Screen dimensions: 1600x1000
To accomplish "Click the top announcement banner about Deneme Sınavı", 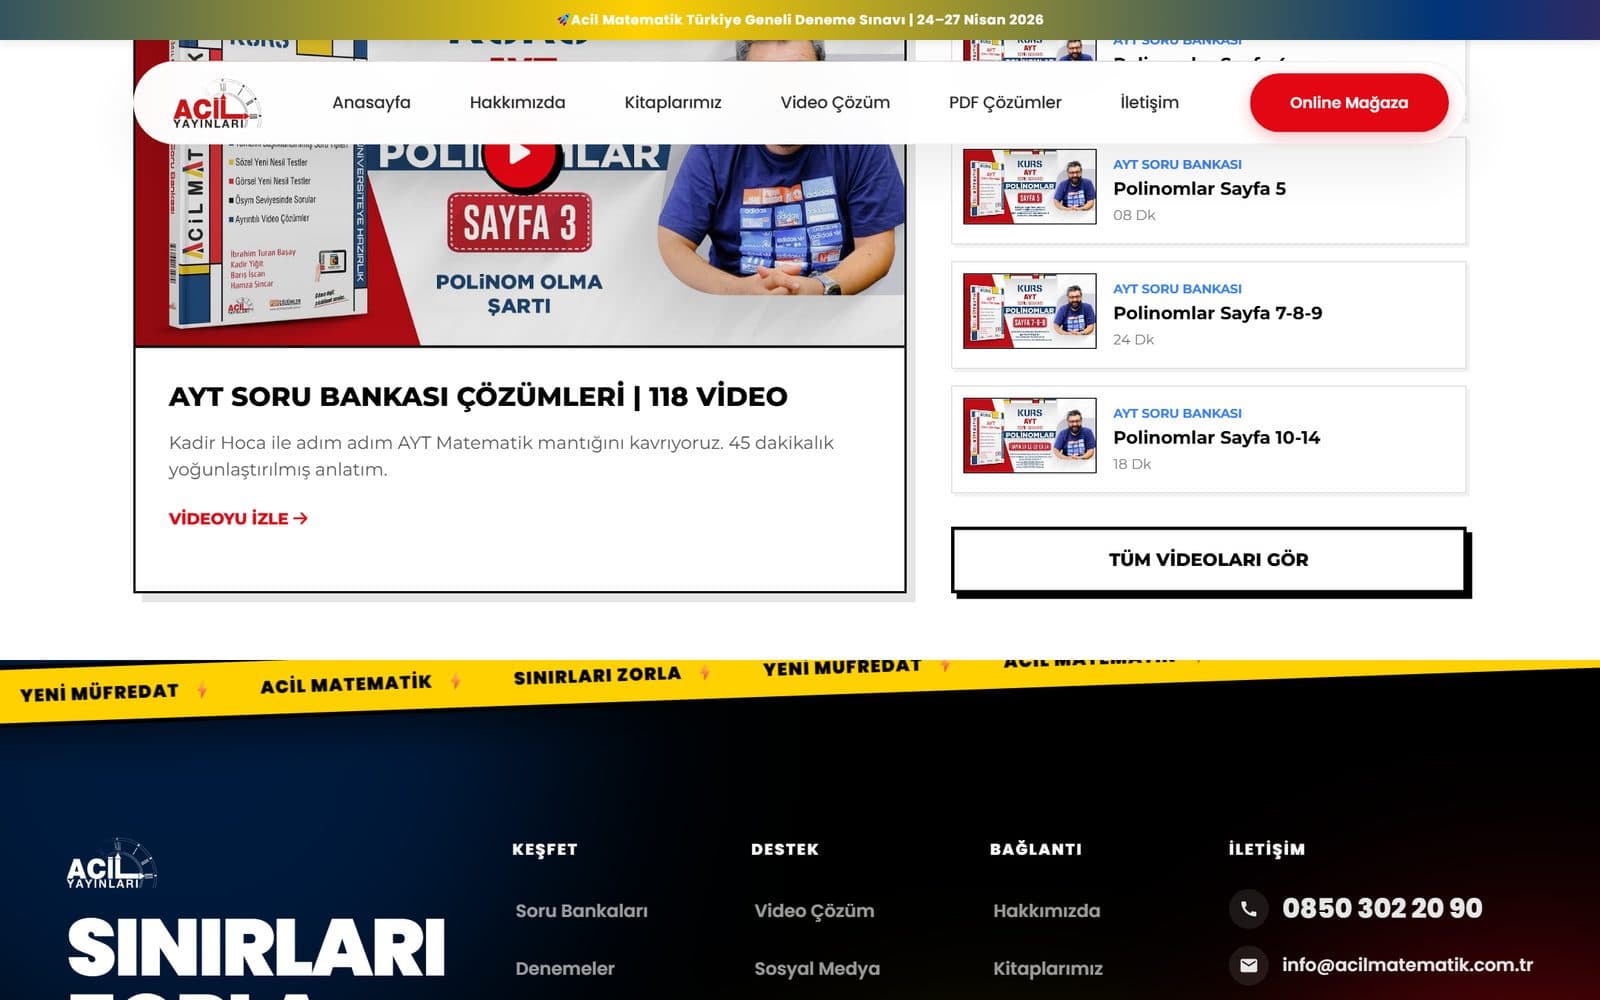I will [x=800, y=19].
